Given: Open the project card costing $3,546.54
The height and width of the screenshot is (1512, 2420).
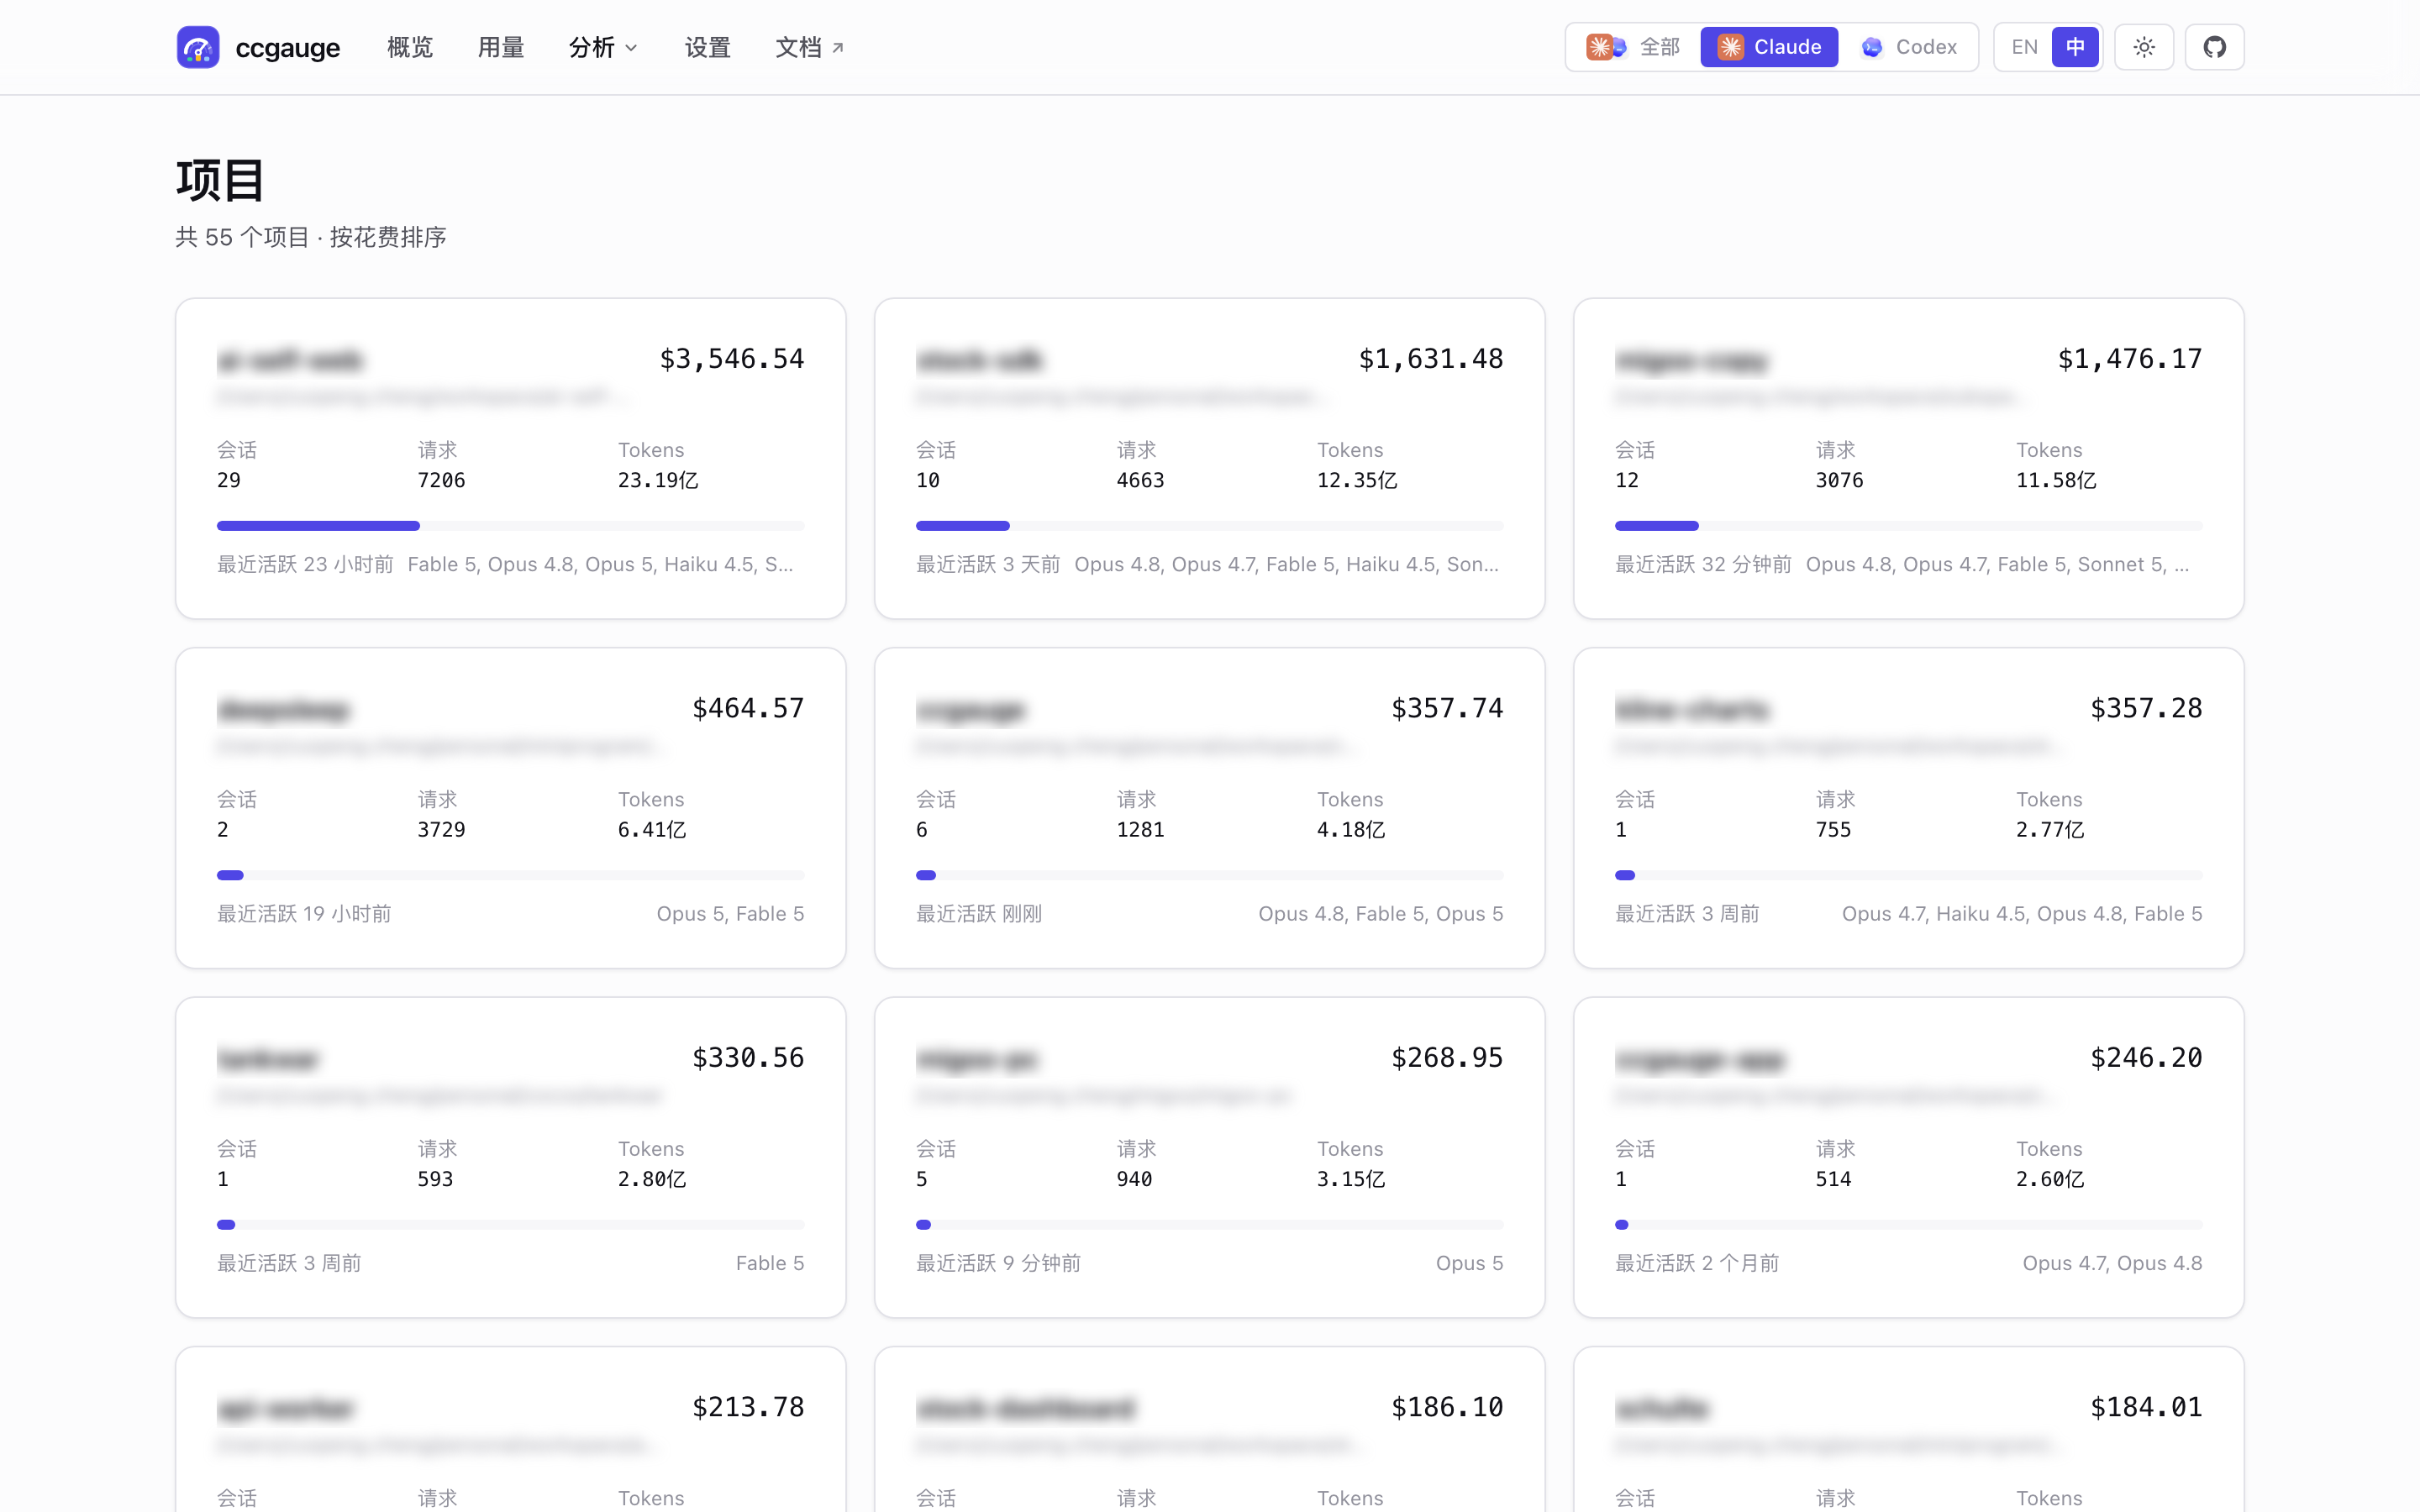Looking at the screenshot, I should [x=511, y=458].
